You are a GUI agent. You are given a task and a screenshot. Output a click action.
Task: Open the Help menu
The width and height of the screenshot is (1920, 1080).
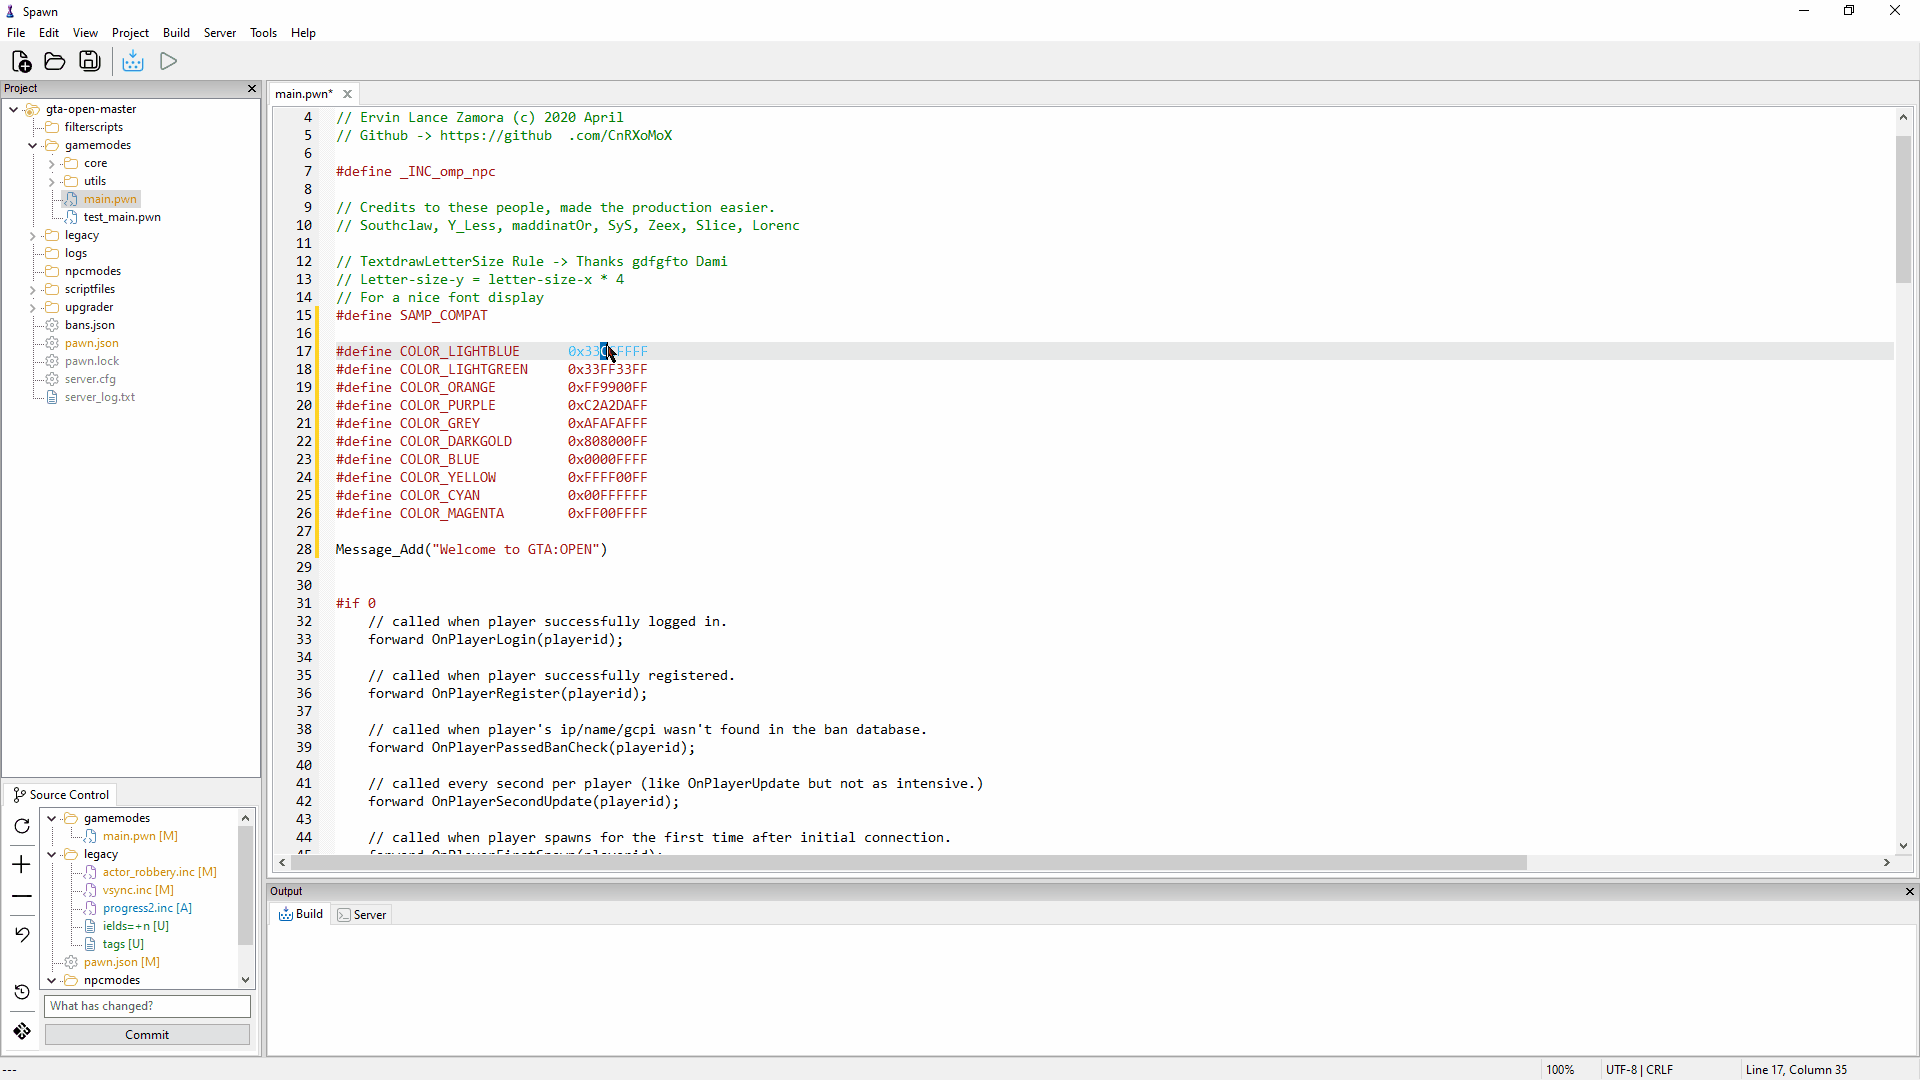[303, 33]
